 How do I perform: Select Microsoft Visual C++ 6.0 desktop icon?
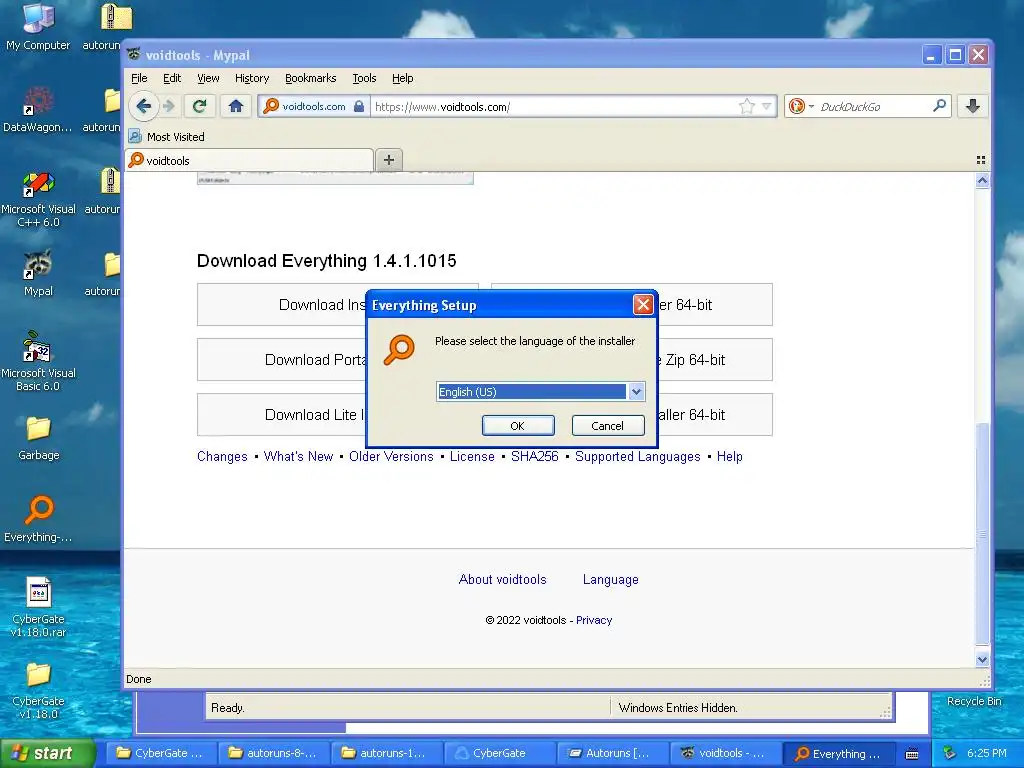point(38,199)
